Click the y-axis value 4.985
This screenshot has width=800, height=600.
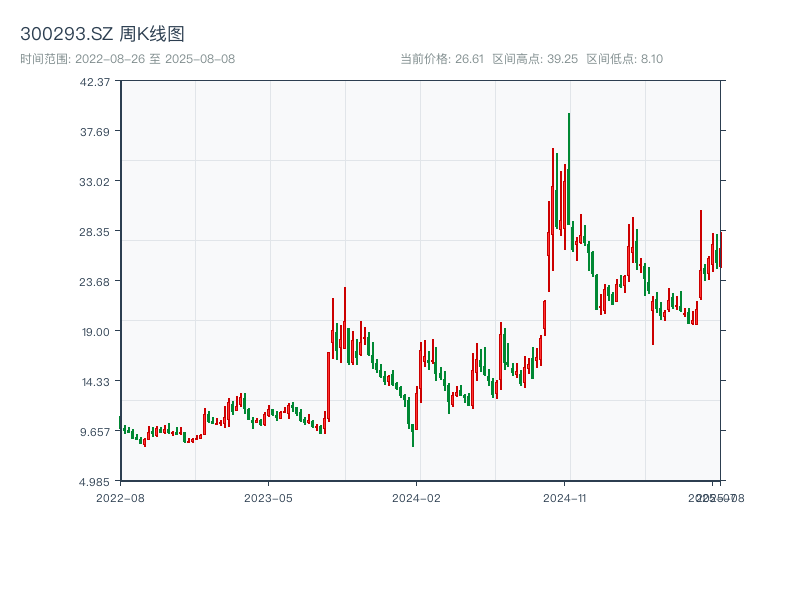[x=94, y=482]
